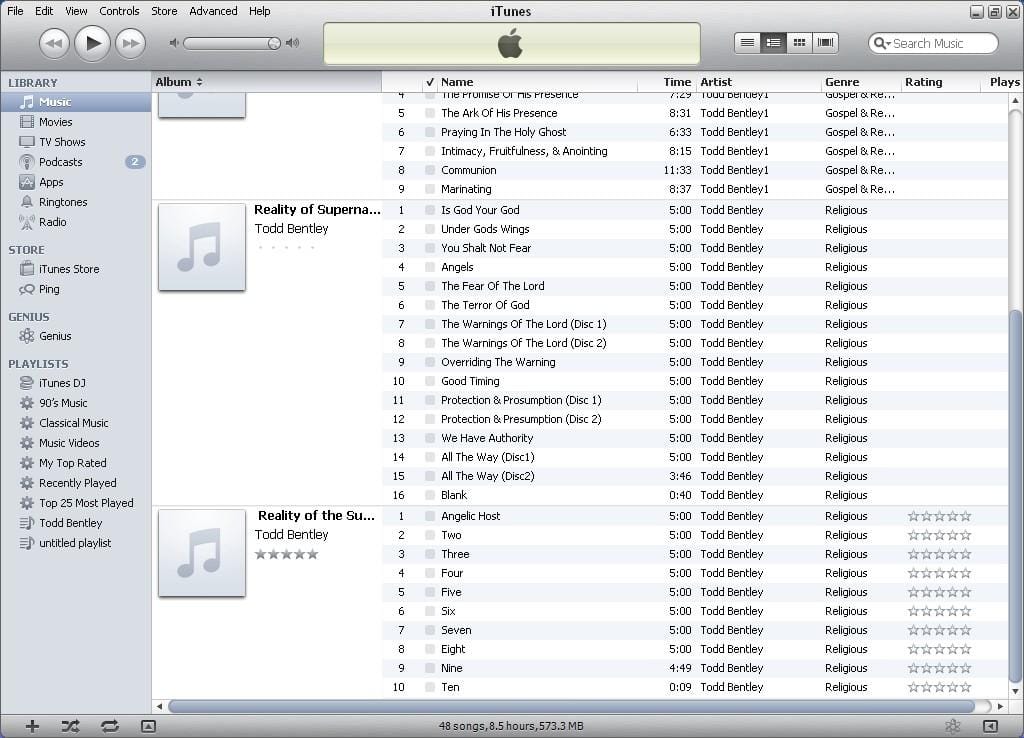Toggle checkbox beside Angelic Host
This screenshot has height=738, width=1024.
pos(430,516)
